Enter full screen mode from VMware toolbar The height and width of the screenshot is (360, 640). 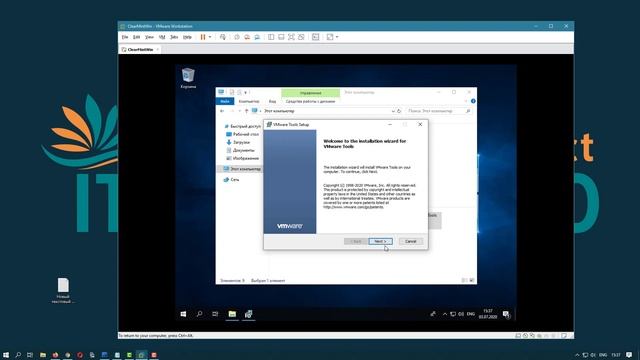tap(291, 37)
